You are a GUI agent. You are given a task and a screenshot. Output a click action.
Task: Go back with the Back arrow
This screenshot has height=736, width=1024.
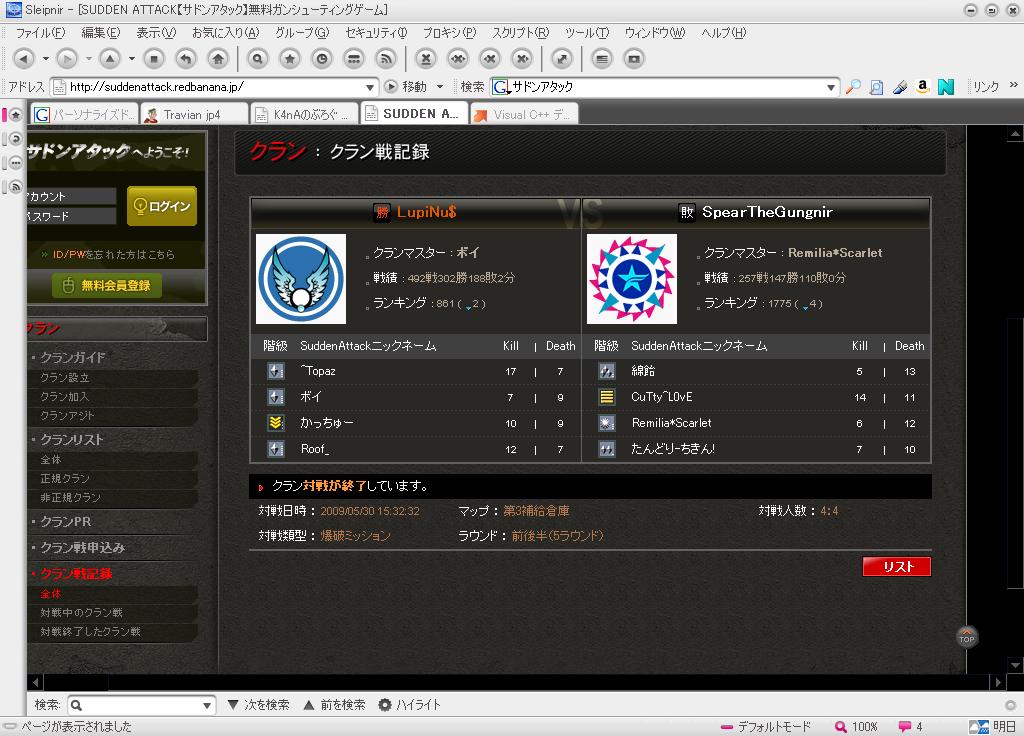[24, 59]
